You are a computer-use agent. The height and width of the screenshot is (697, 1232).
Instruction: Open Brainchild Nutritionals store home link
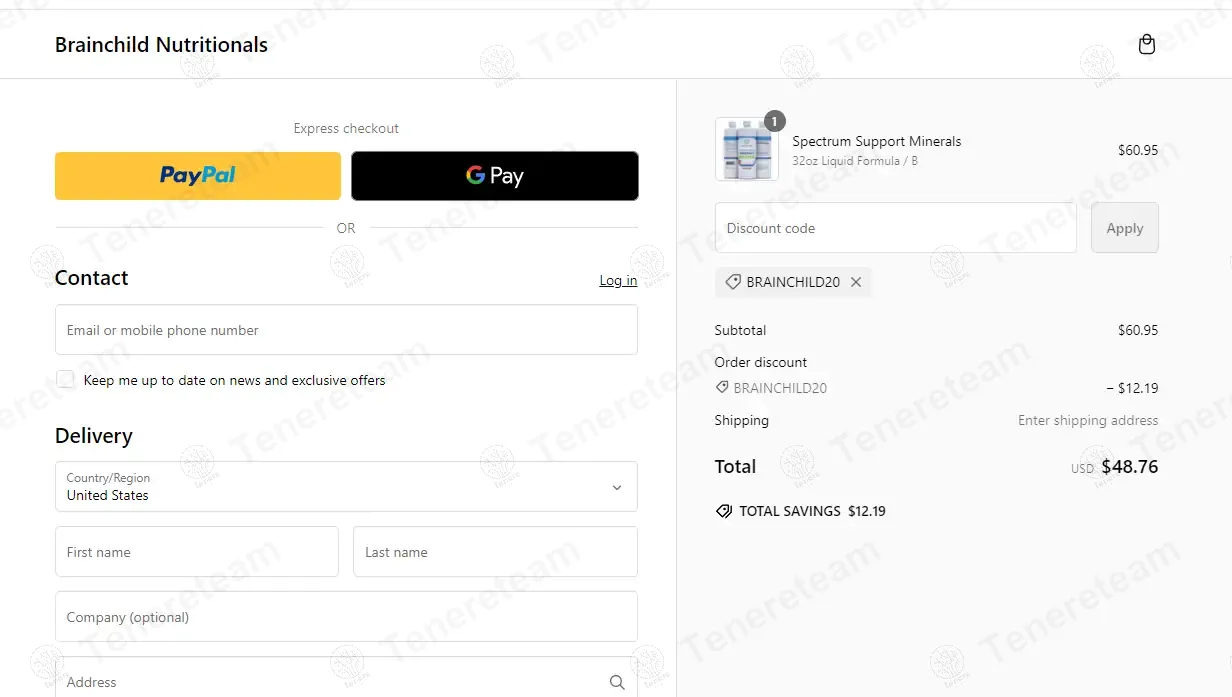[161, 44]
